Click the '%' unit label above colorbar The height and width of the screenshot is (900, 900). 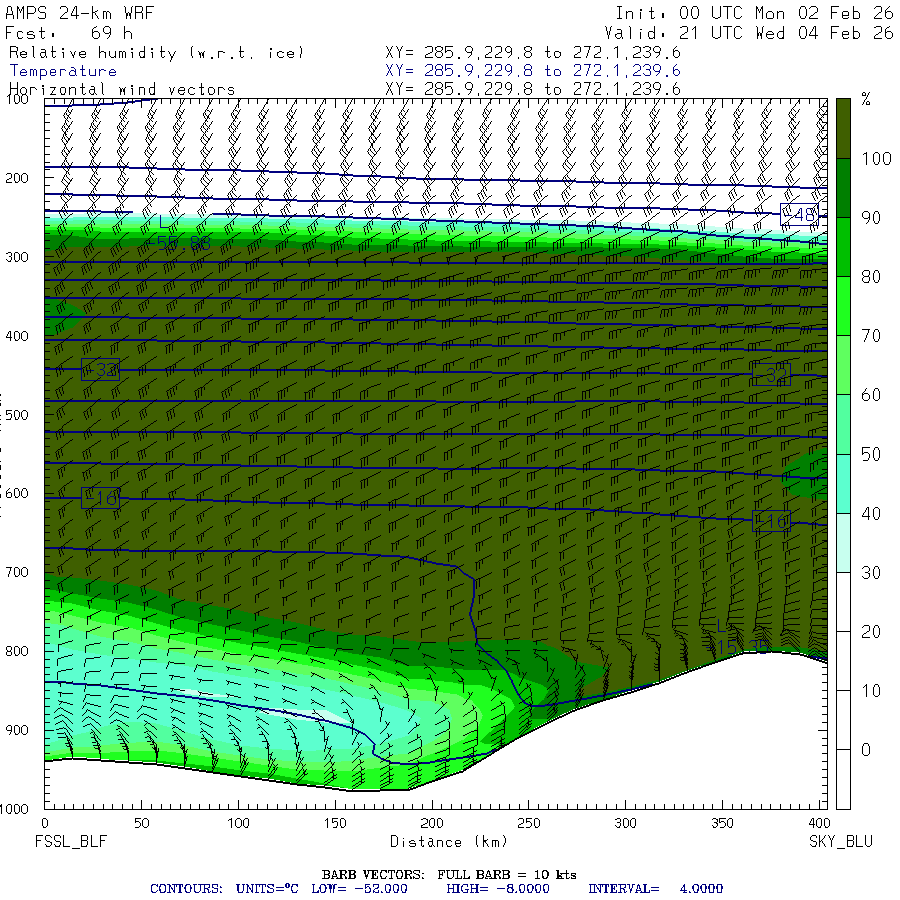(x=866, y=99)
